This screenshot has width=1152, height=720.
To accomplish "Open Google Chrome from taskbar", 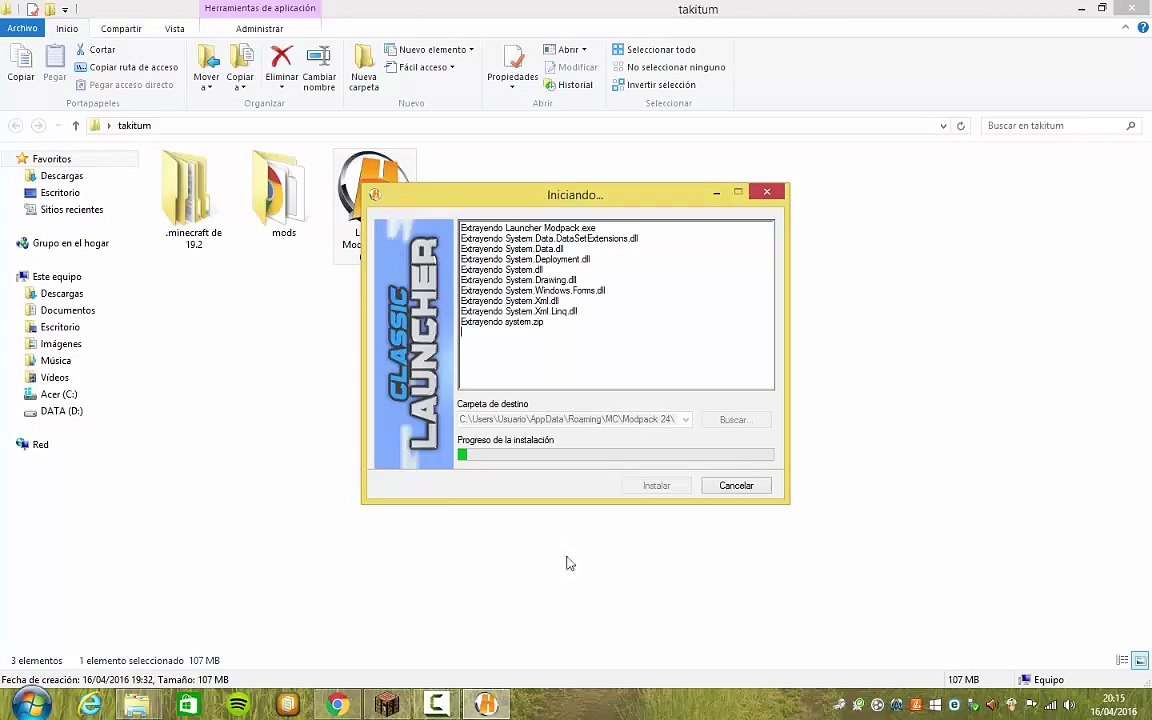I will [x=337, y=705].
